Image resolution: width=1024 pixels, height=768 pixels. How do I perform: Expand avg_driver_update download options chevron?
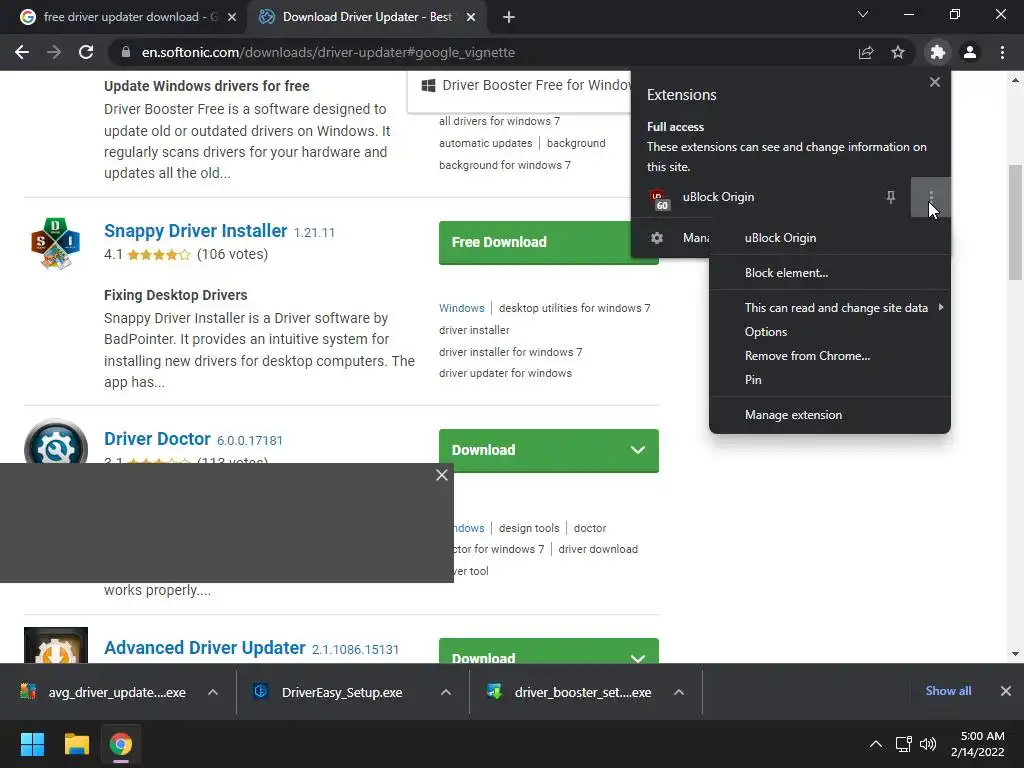(x=212, y=692)
